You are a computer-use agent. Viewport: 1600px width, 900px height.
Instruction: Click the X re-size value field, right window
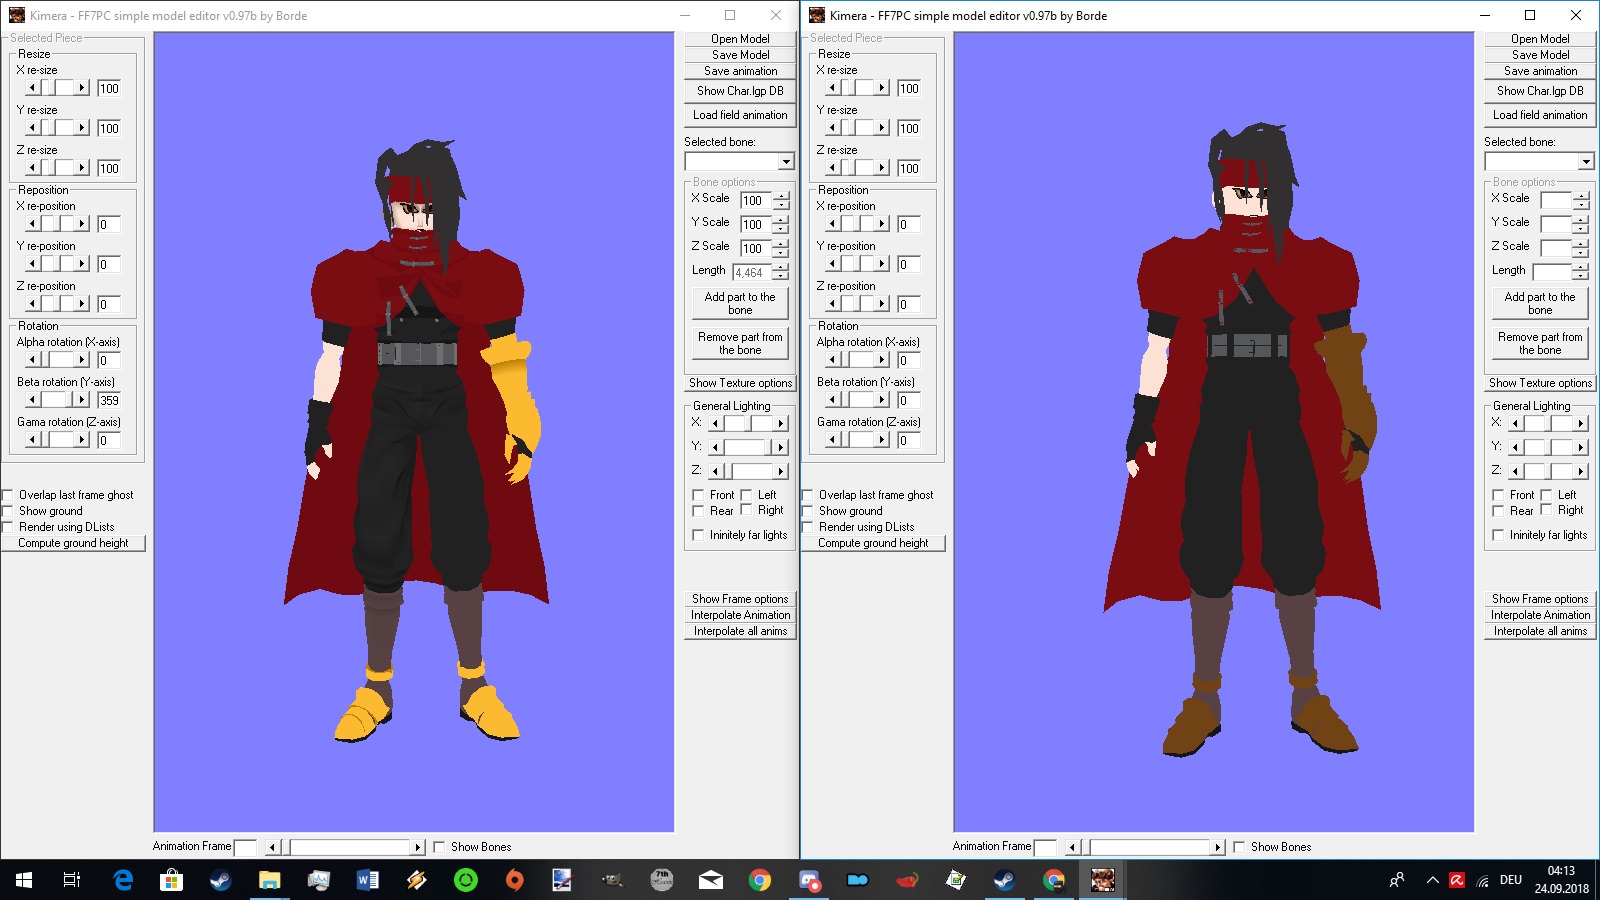coord(909,88)
